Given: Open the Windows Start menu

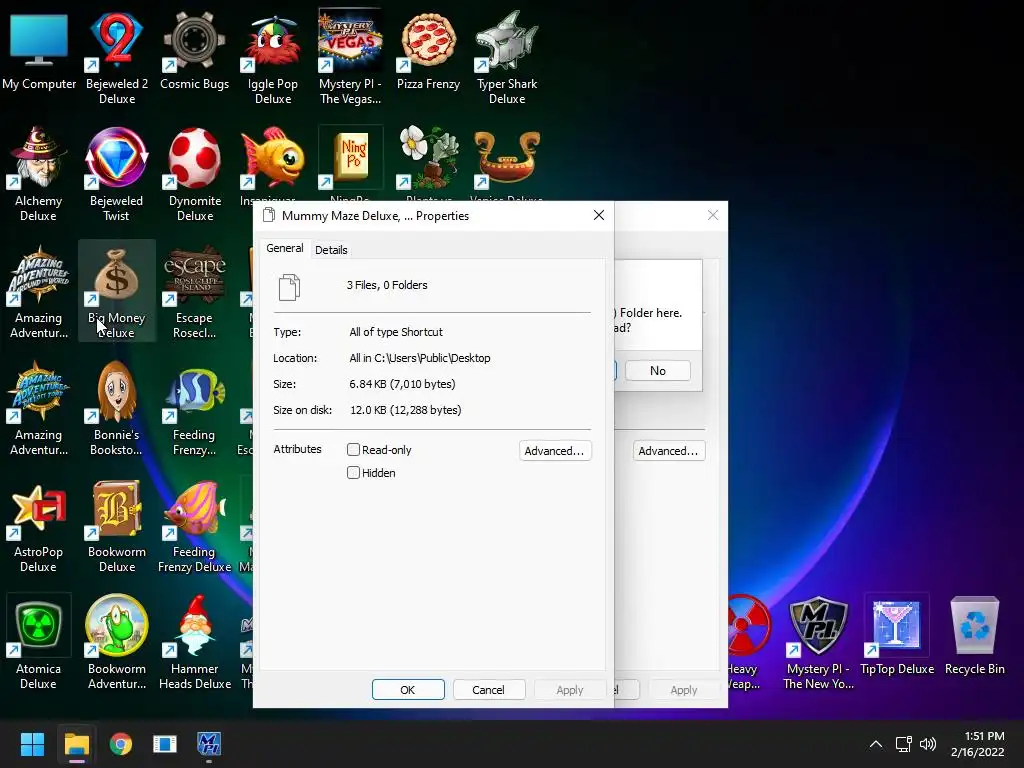Looking at the screenshot, I should click(x=32, y=744).
